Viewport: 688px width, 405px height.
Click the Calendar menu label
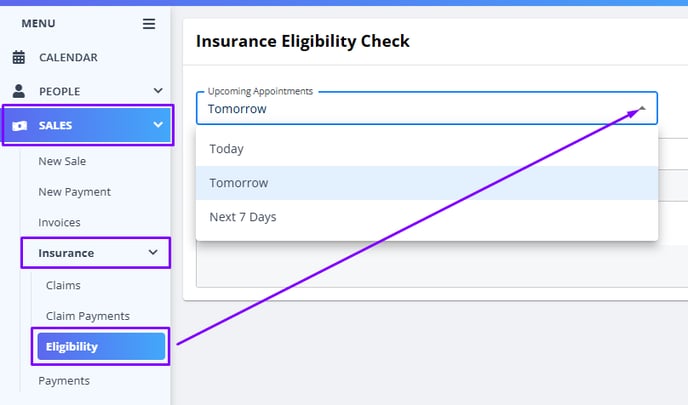click(x=68, y=57)
